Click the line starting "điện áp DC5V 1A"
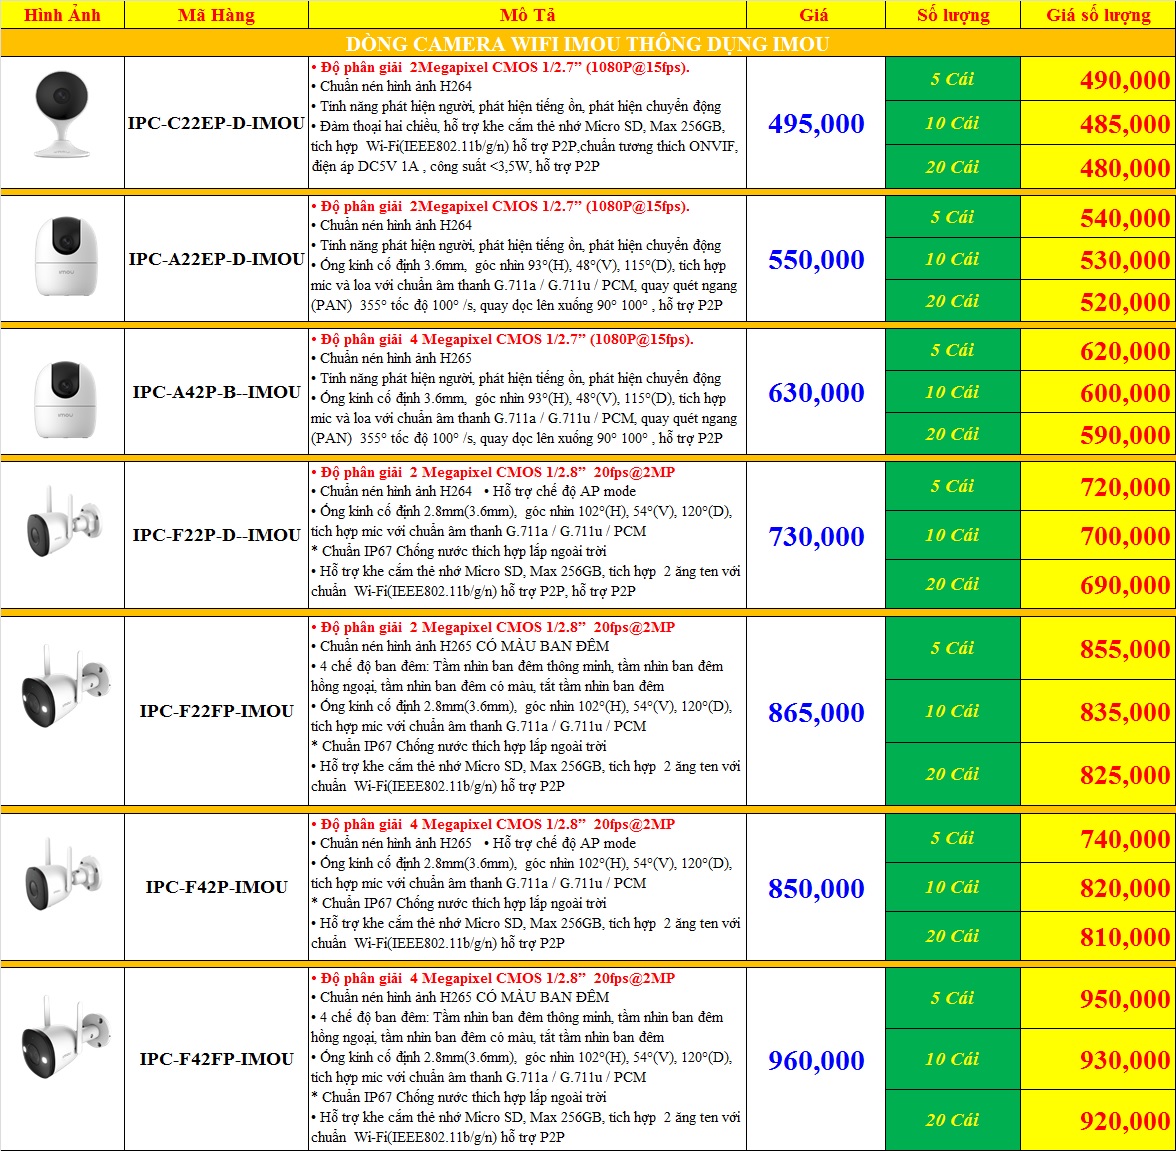The width and height of the screenshot is (1176, 1151). tap(455, 166)
